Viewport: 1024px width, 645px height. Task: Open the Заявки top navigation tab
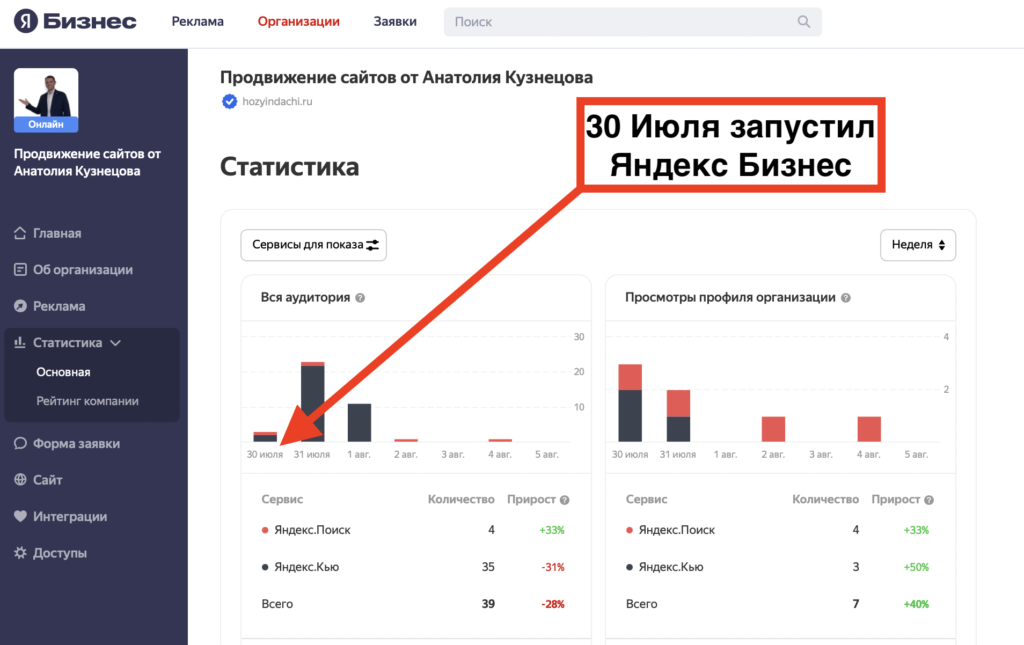click(395, 22)
